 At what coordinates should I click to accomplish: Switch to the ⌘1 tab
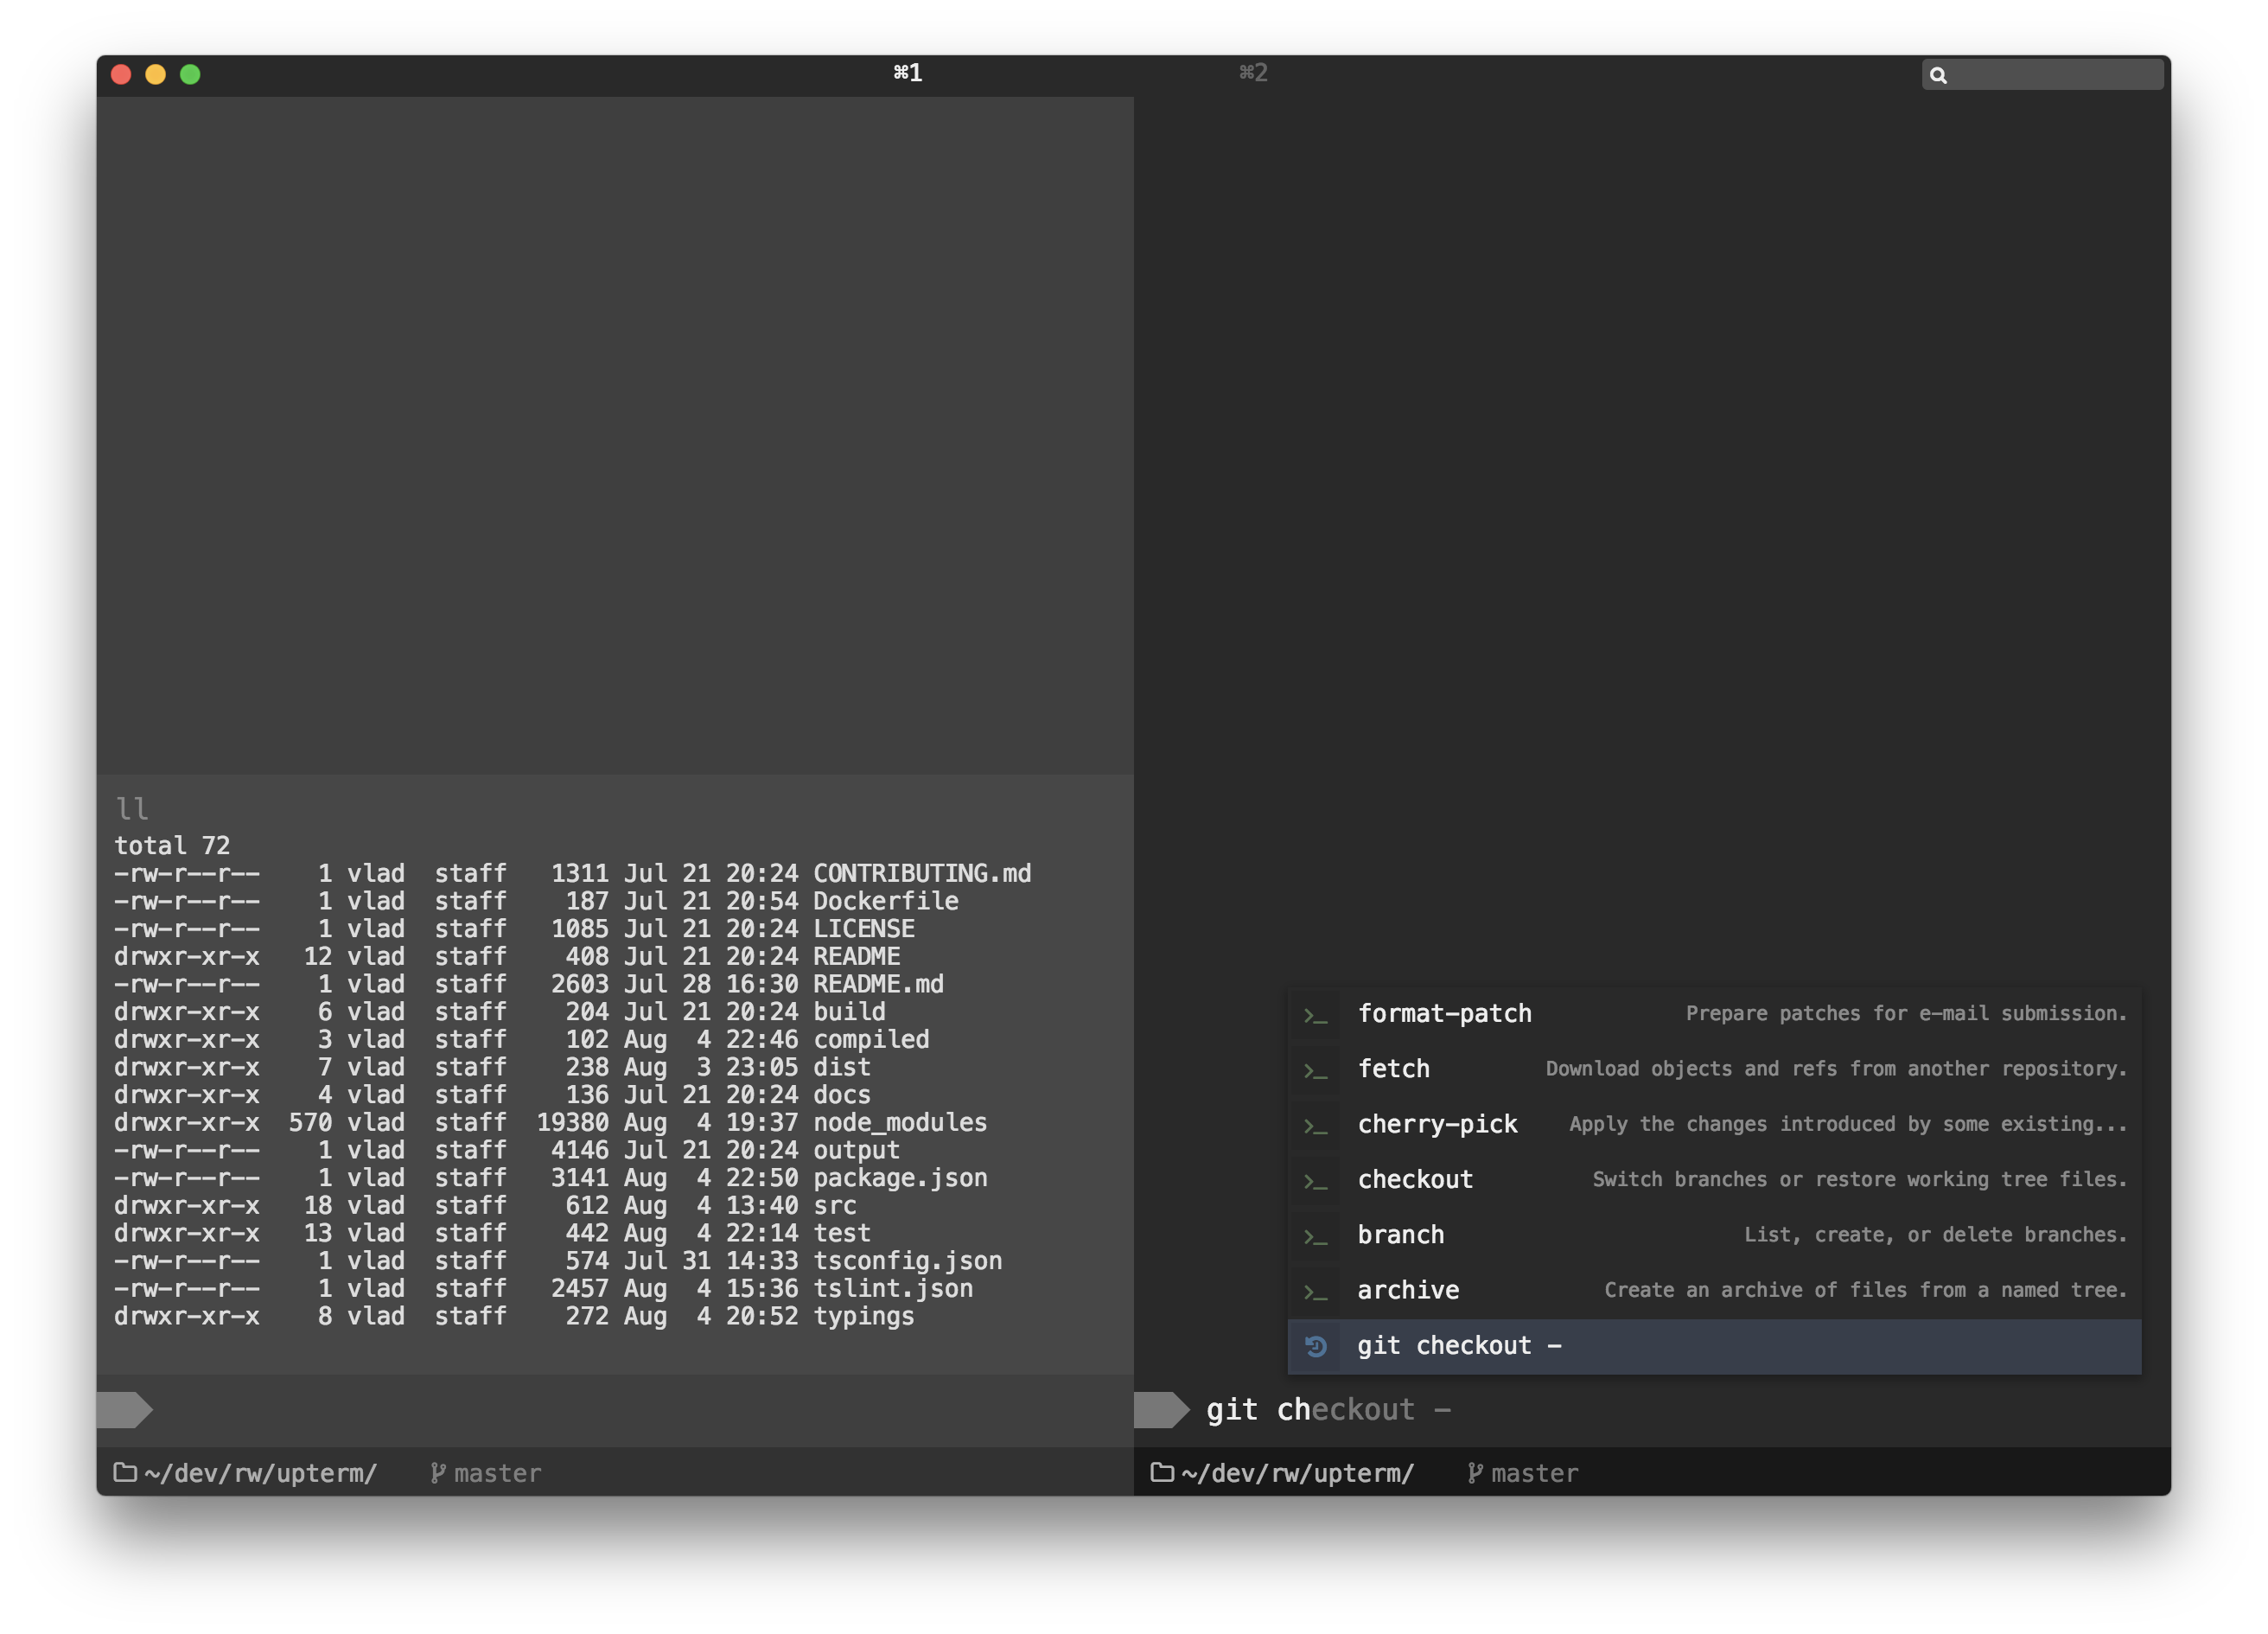907,73
